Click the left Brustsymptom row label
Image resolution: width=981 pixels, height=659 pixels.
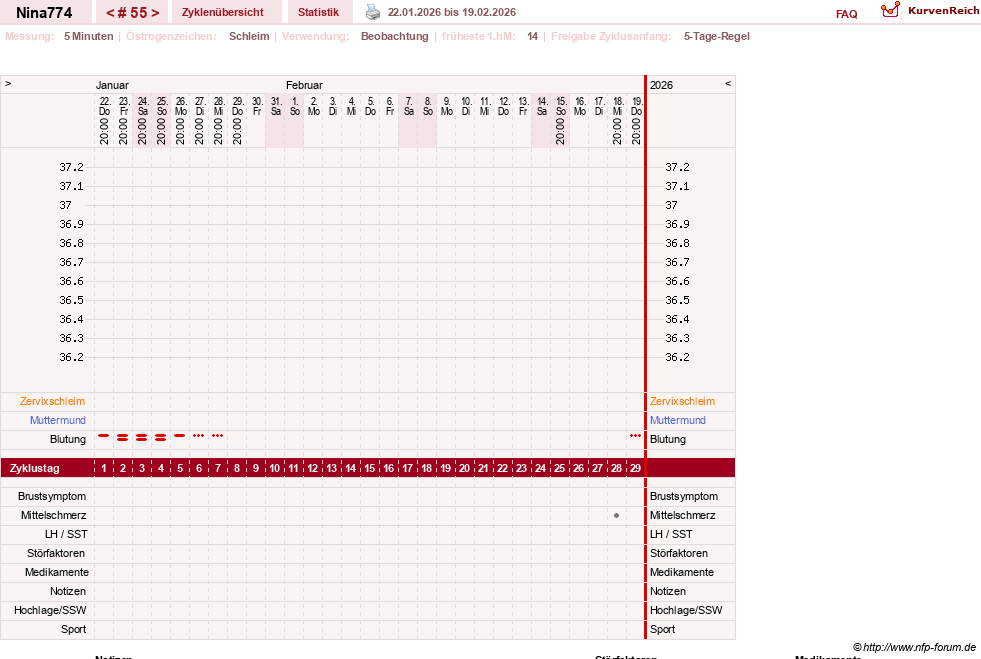[52, 496]
